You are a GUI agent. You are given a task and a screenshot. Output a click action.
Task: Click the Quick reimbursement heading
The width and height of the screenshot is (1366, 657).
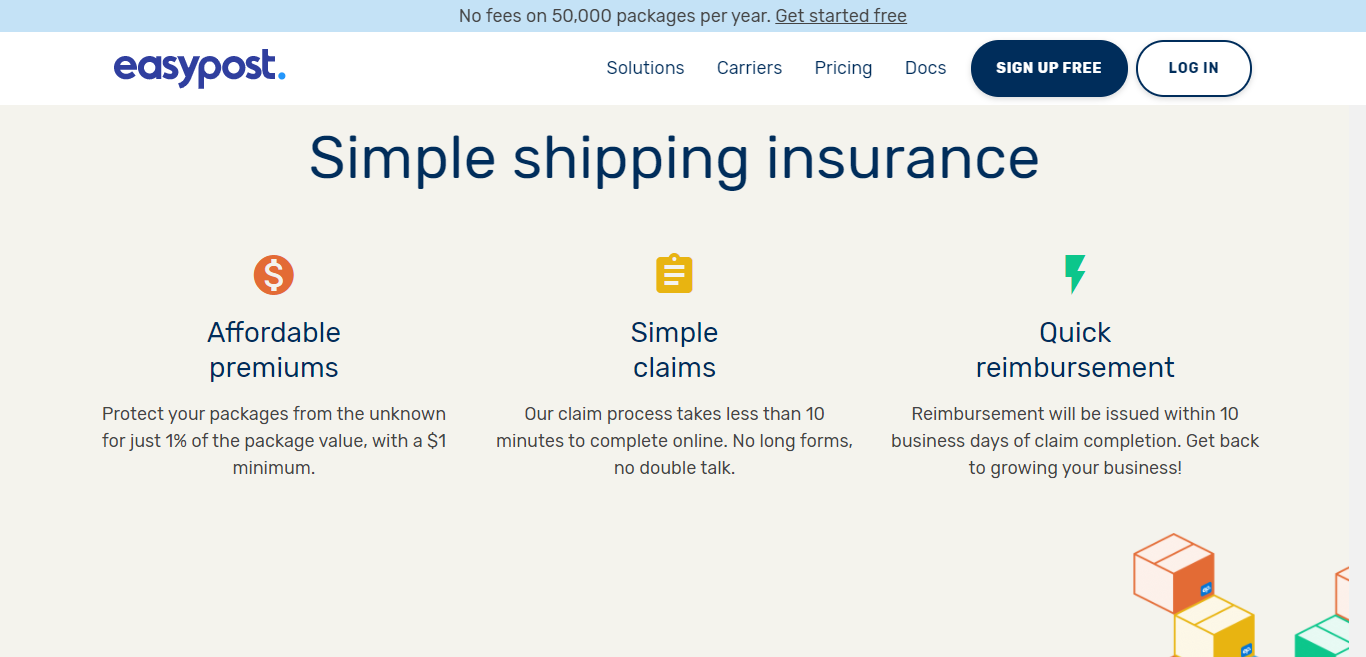pos(1075,350)
